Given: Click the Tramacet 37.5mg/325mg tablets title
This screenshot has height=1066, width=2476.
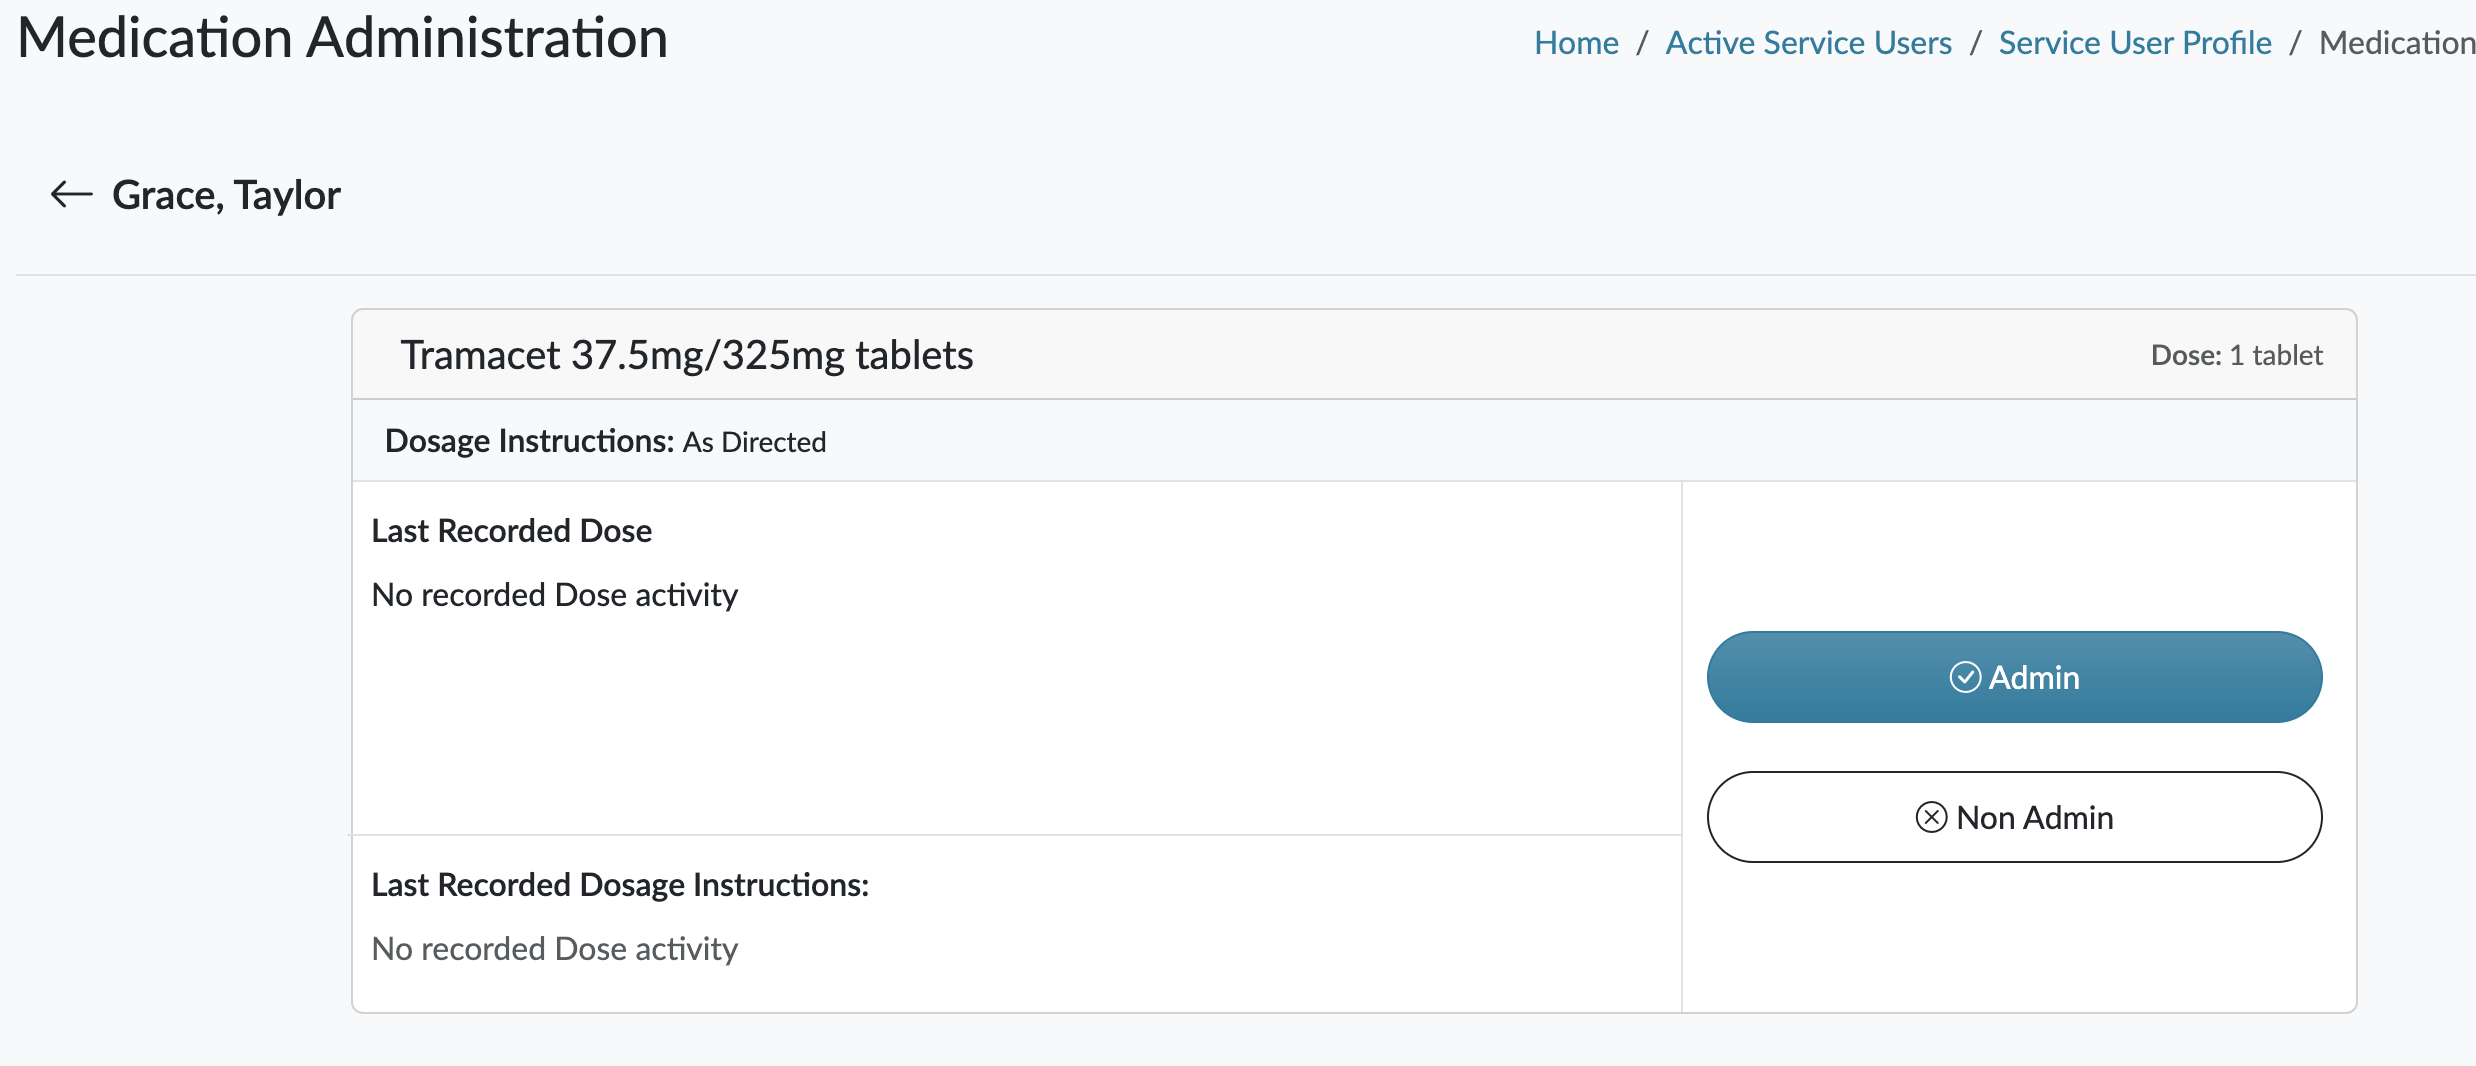Looking at the screenshot, I should 687,355.
